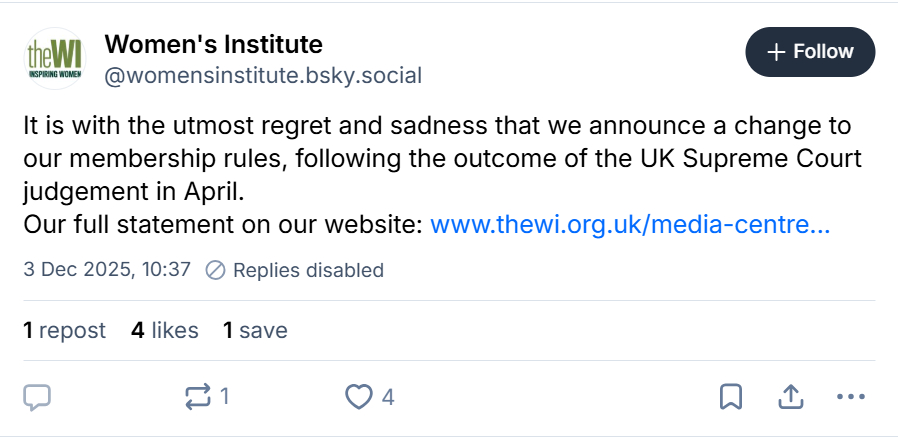
Task: Like the post with the heart icon
Action: tap(358, 397)
